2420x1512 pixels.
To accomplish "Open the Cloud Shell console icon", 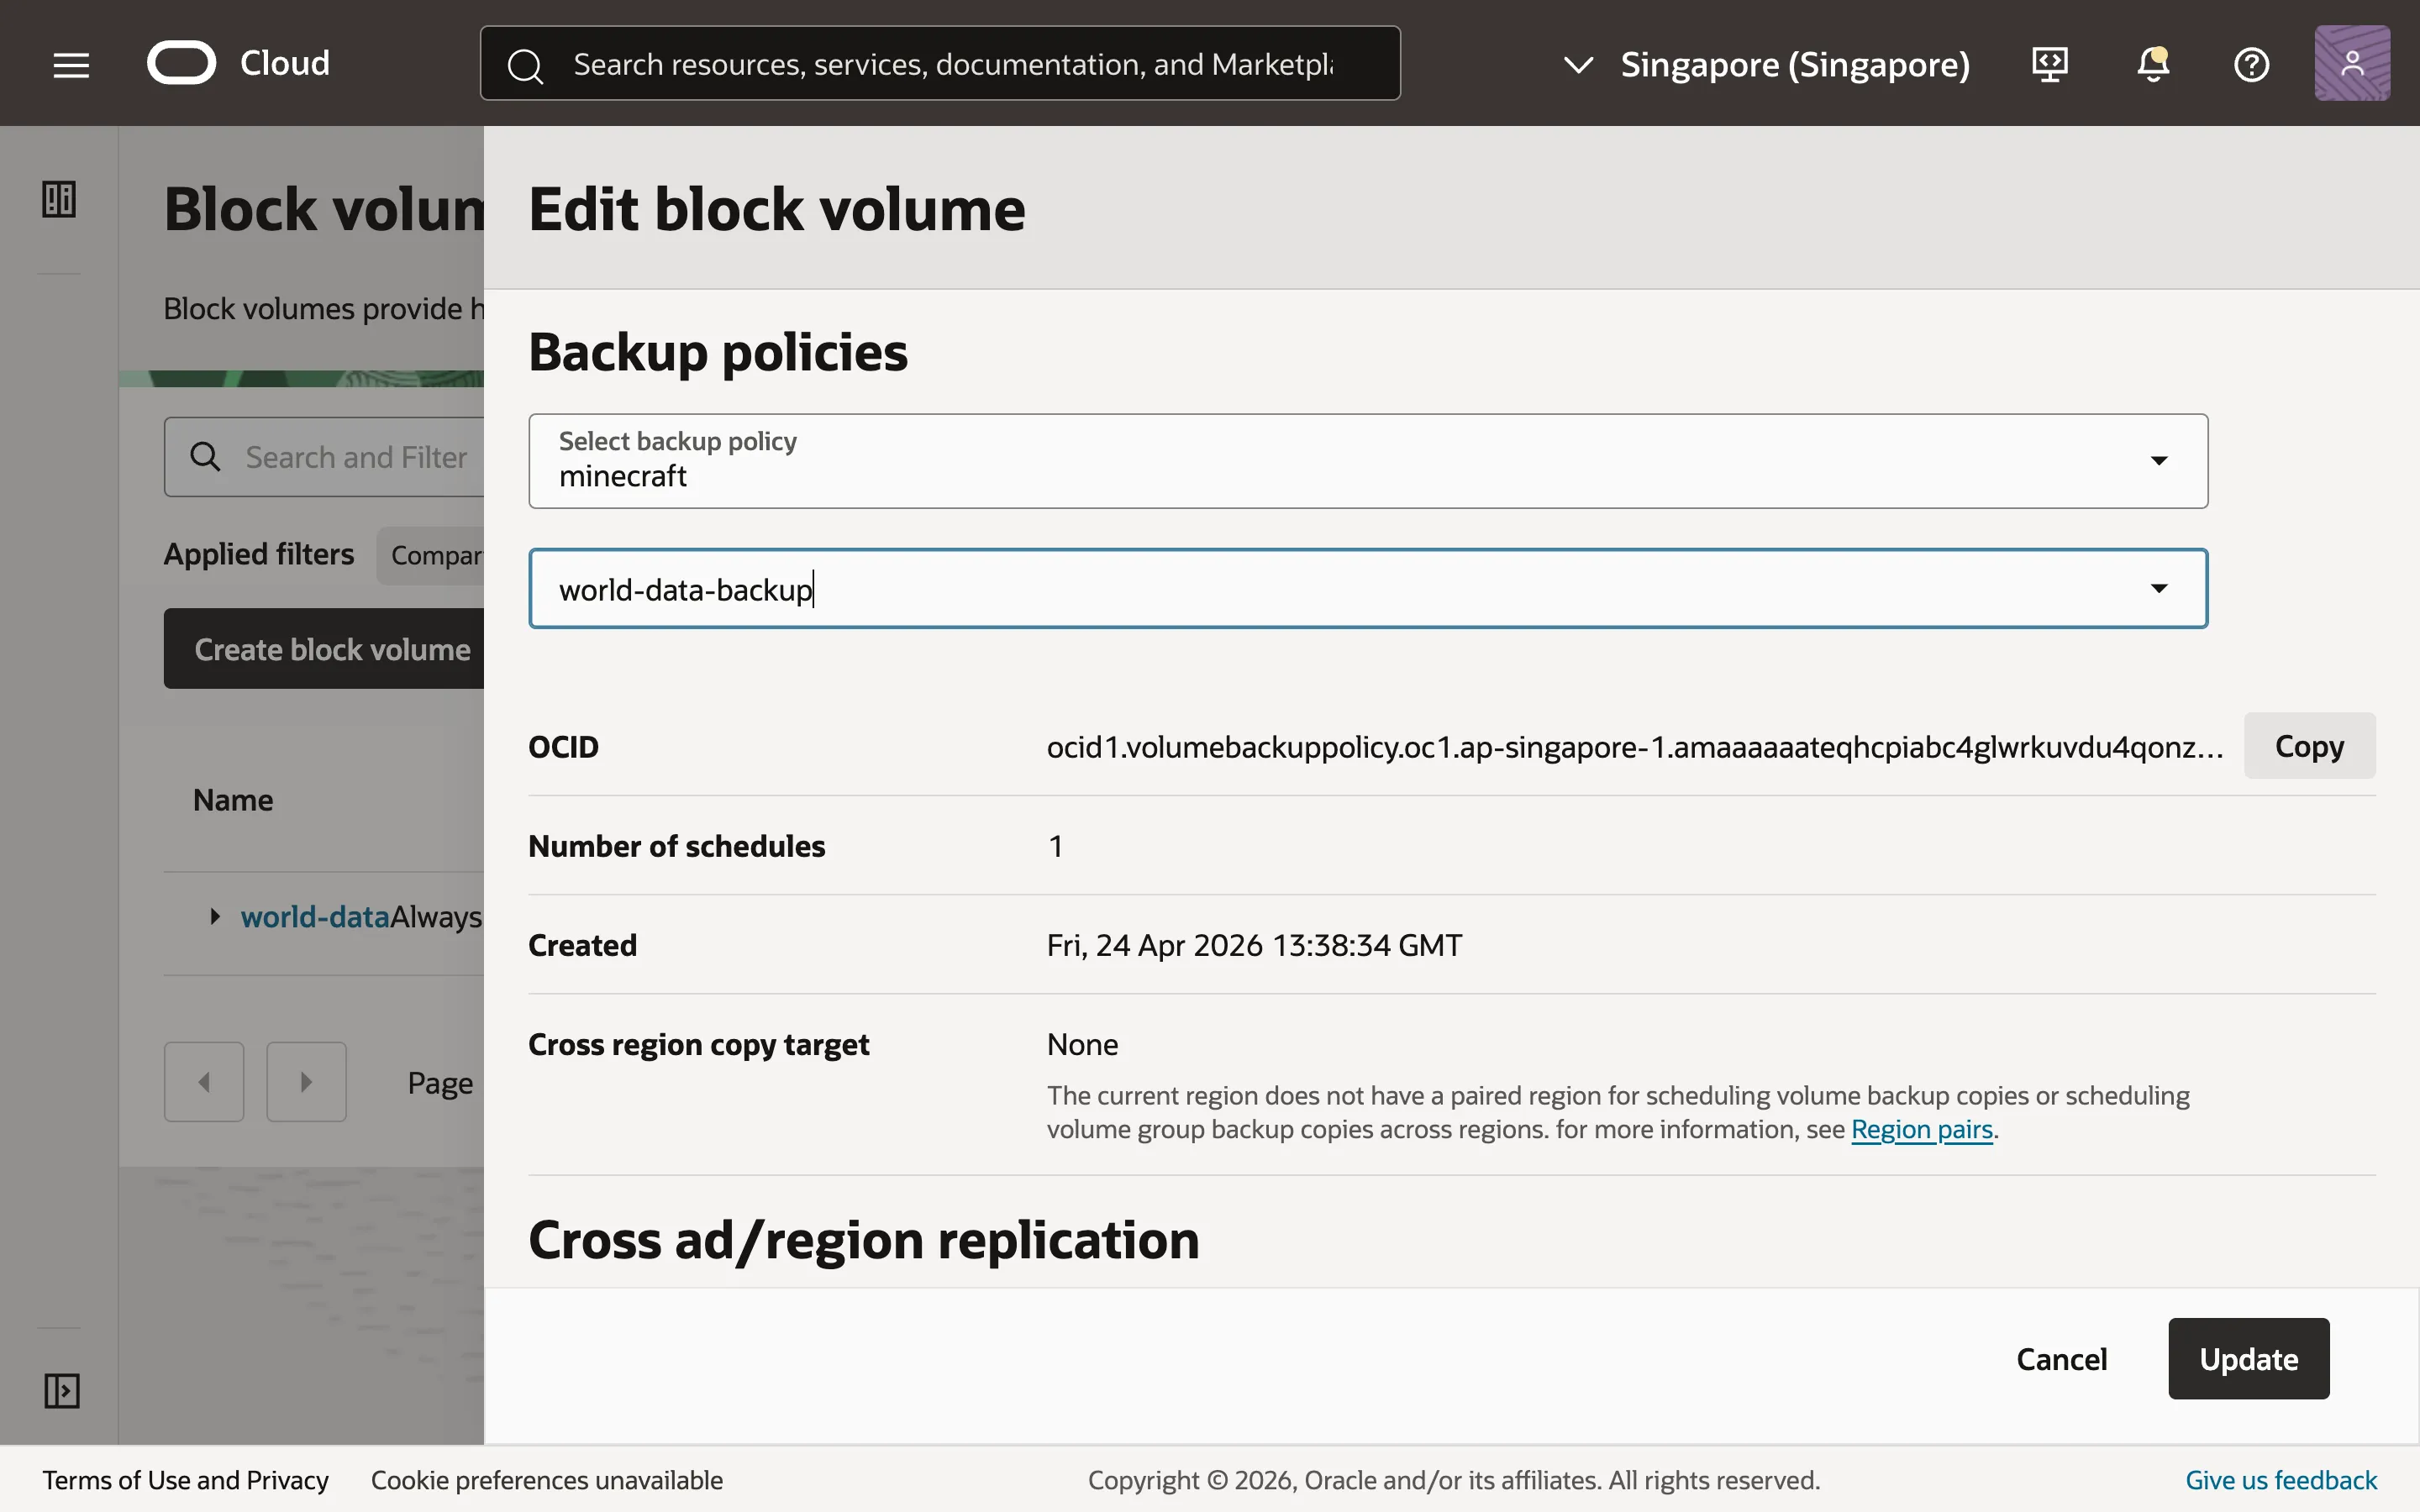I will pyautogui.click(x=2049, y=64).
